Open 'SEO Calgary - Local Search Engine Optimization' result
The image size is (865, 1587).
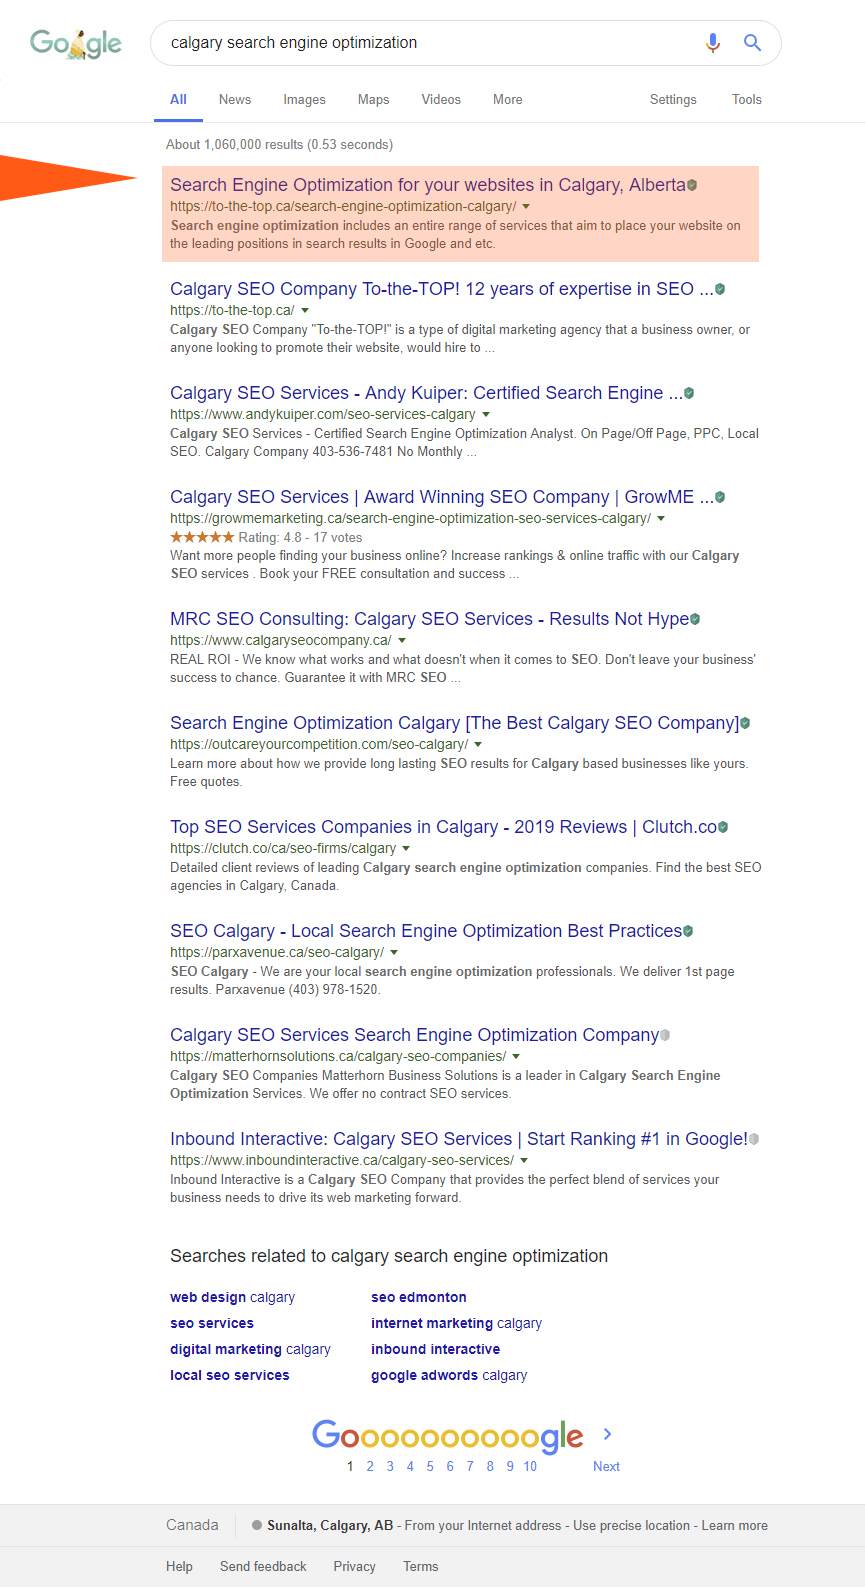coord(426,931)
